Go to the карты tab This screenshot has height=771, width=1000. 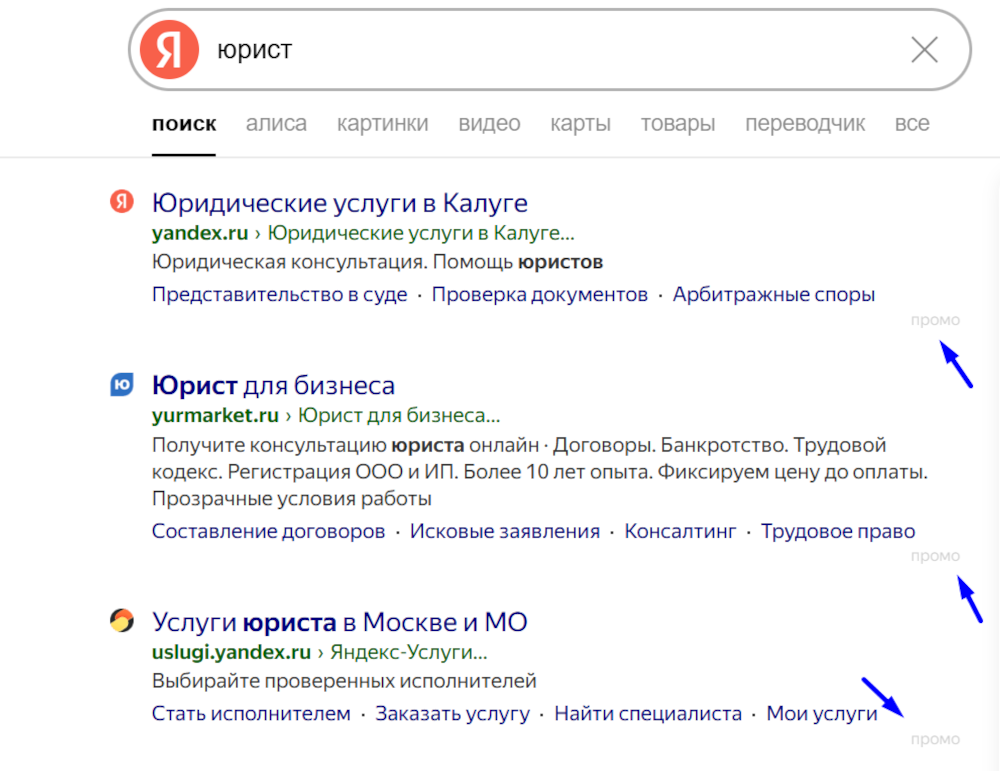580,123
